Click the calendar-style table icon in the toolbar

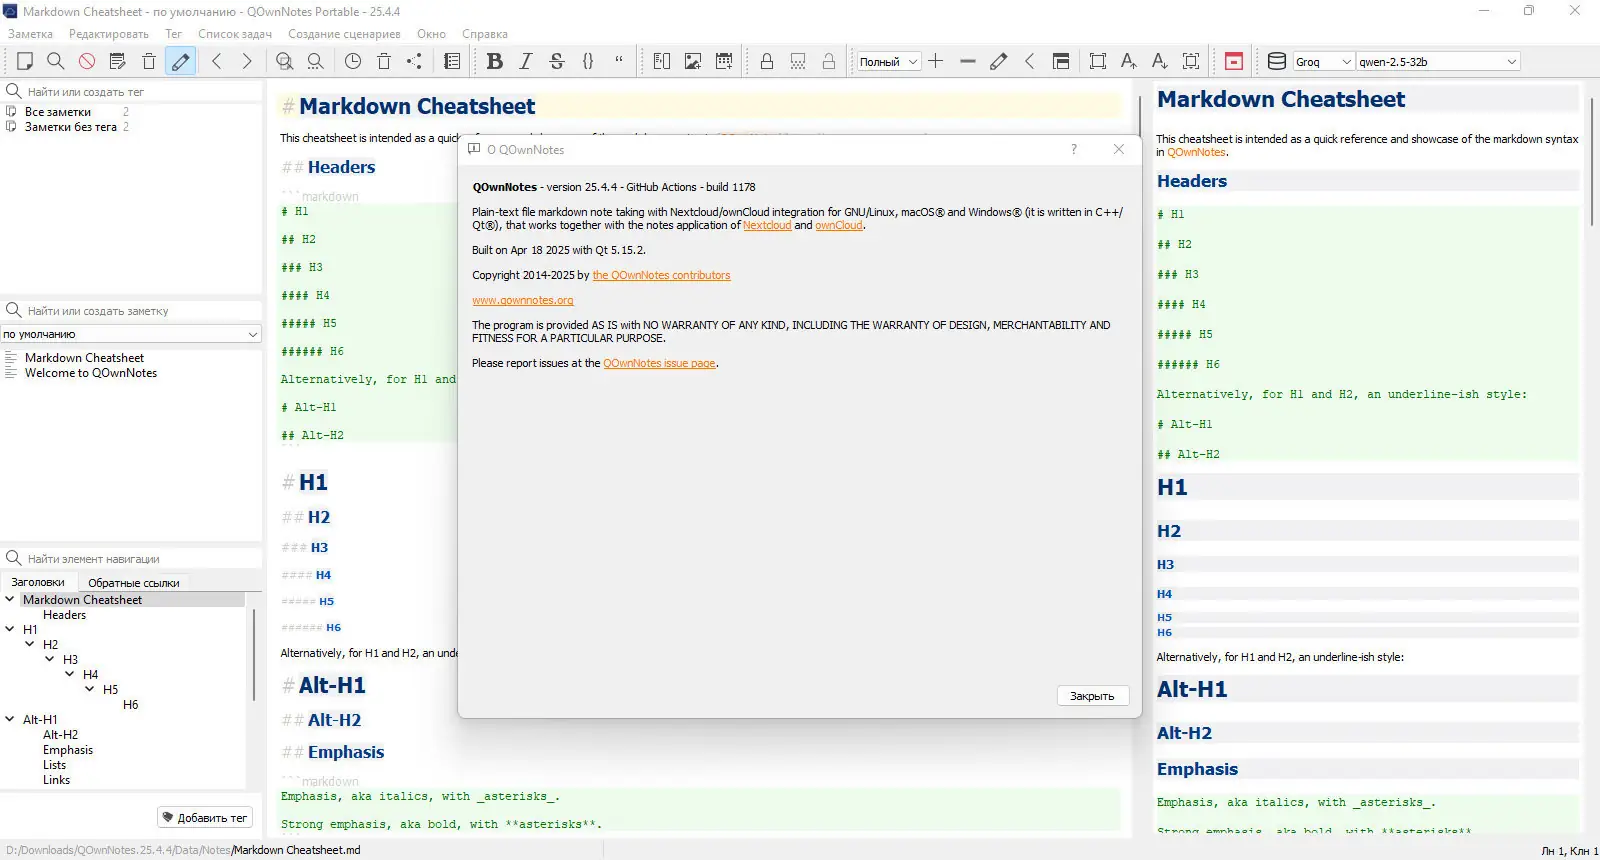click(x=724, y=61)
